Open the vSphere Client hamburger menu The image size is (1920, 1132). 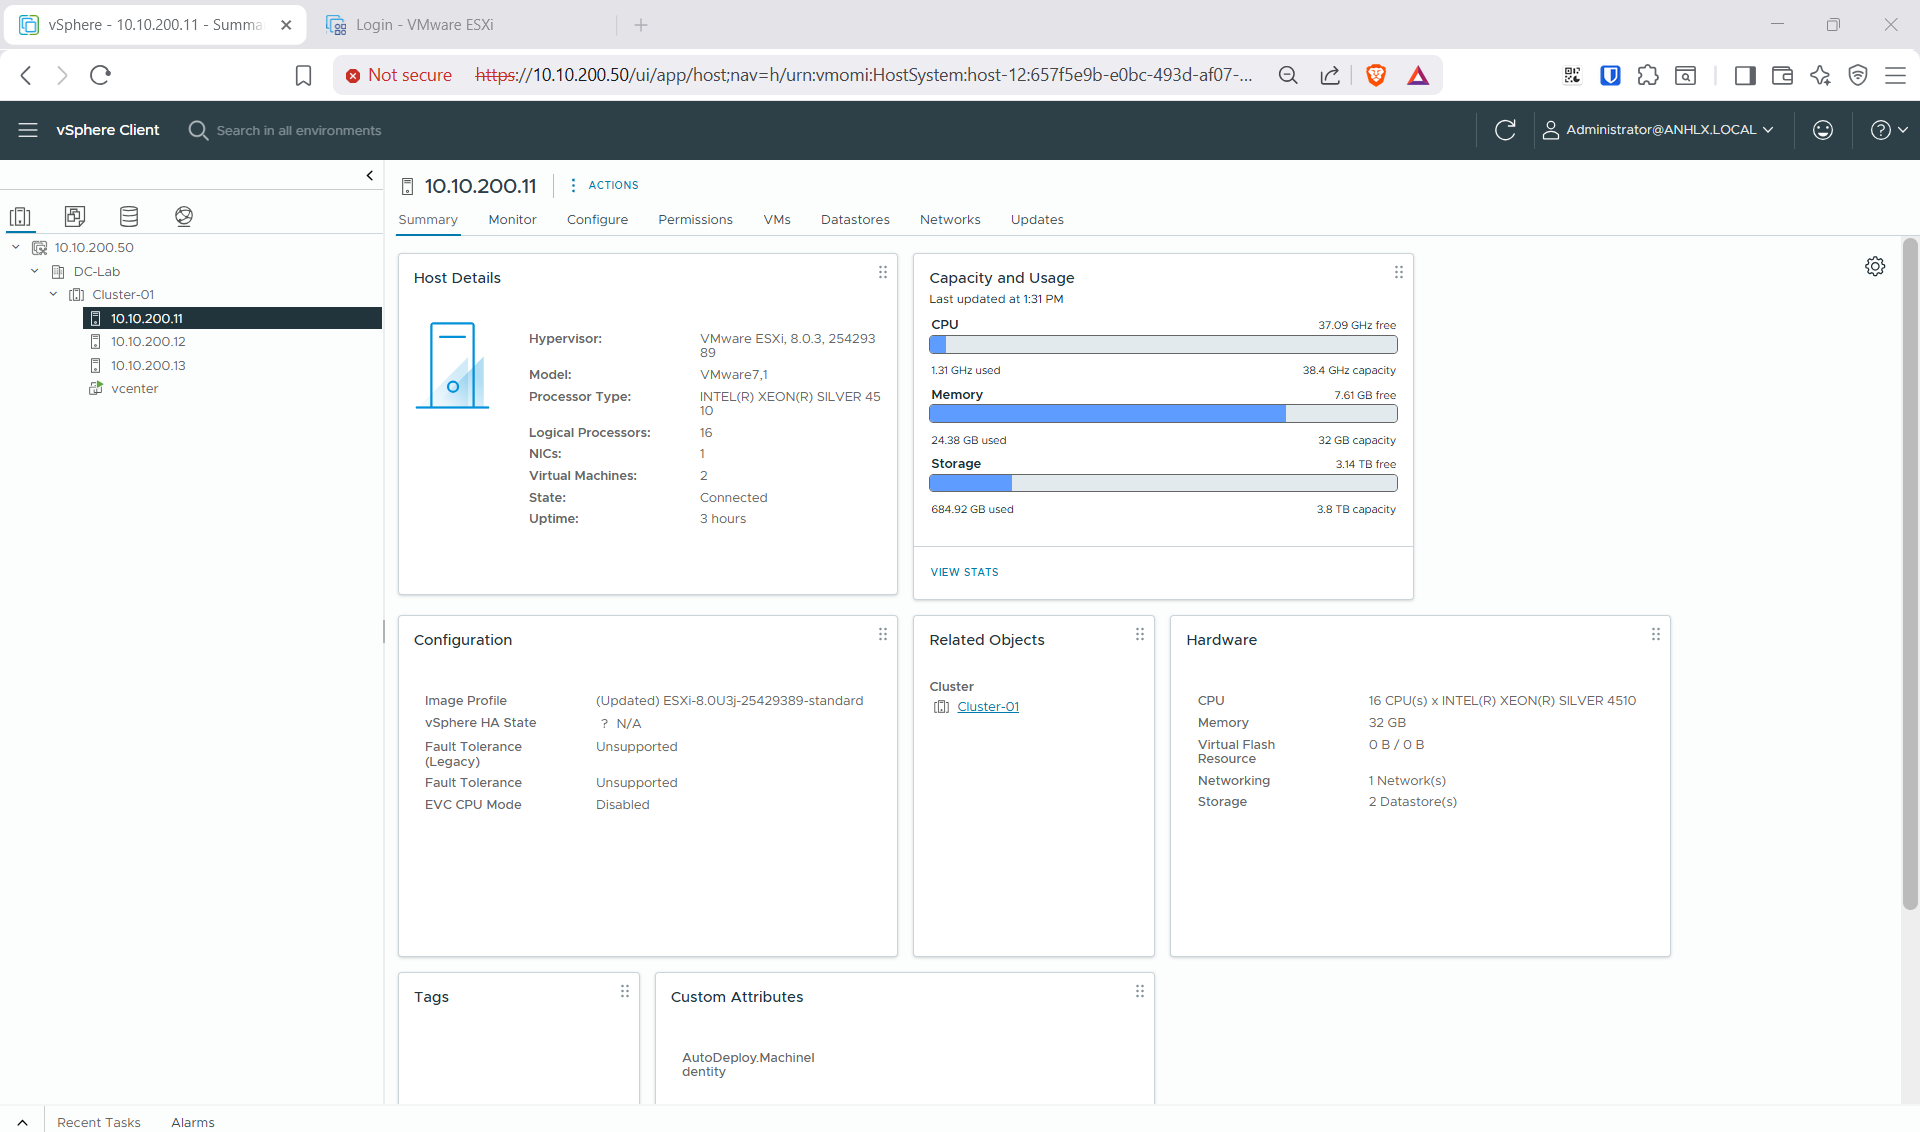28,130
